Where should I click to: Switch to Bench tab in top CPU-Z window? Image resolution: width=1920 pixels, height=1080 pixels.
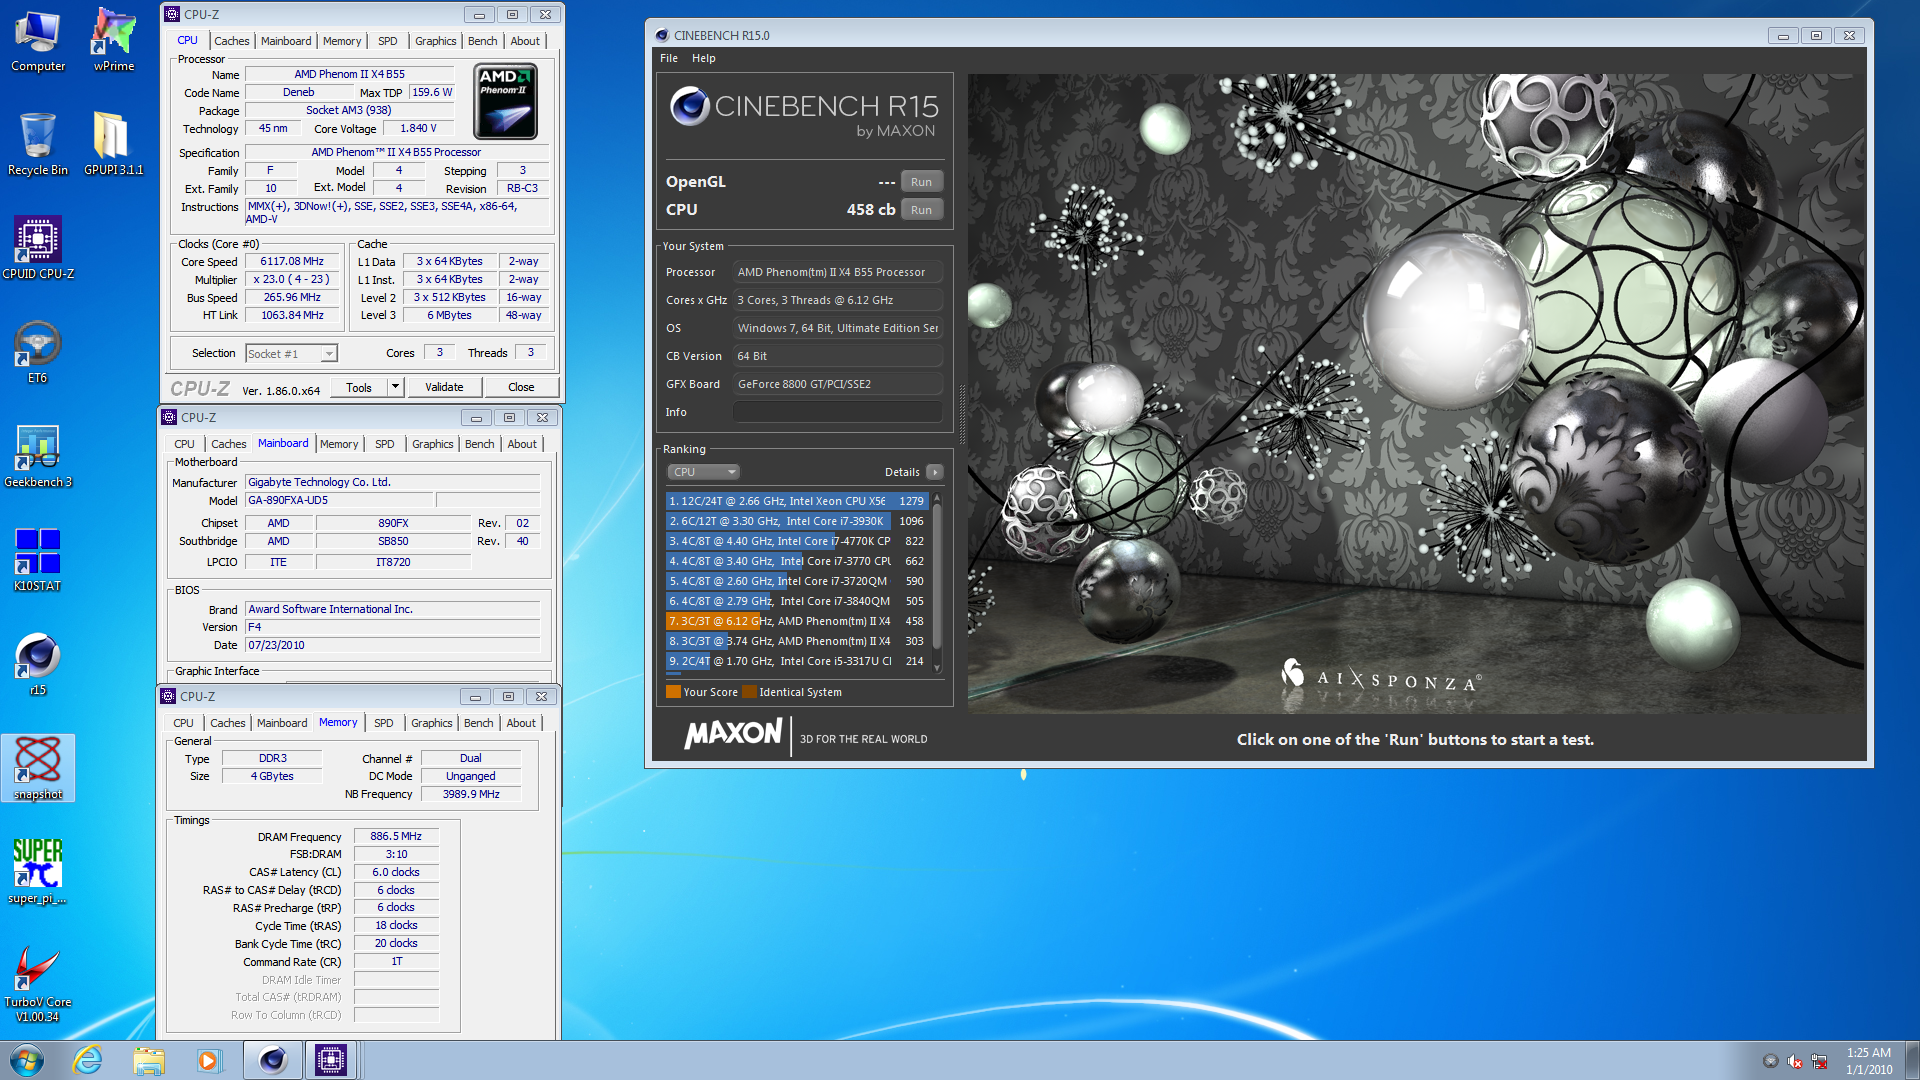pyautogui.click(x=482, y=41)
